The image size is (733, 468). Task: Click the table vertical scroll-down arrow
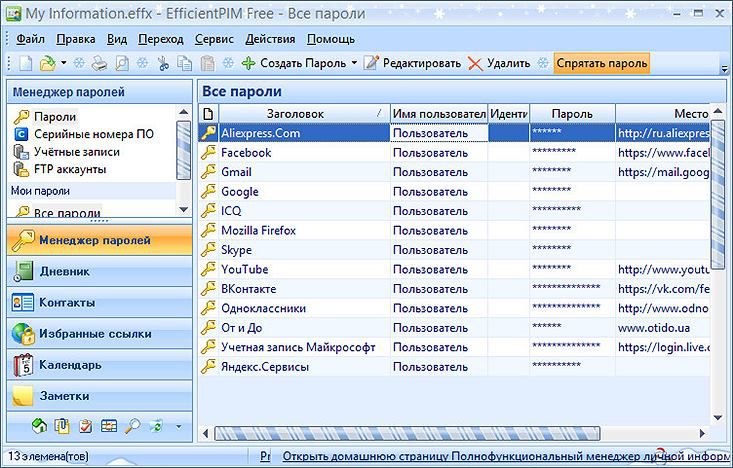click(718, 418)
